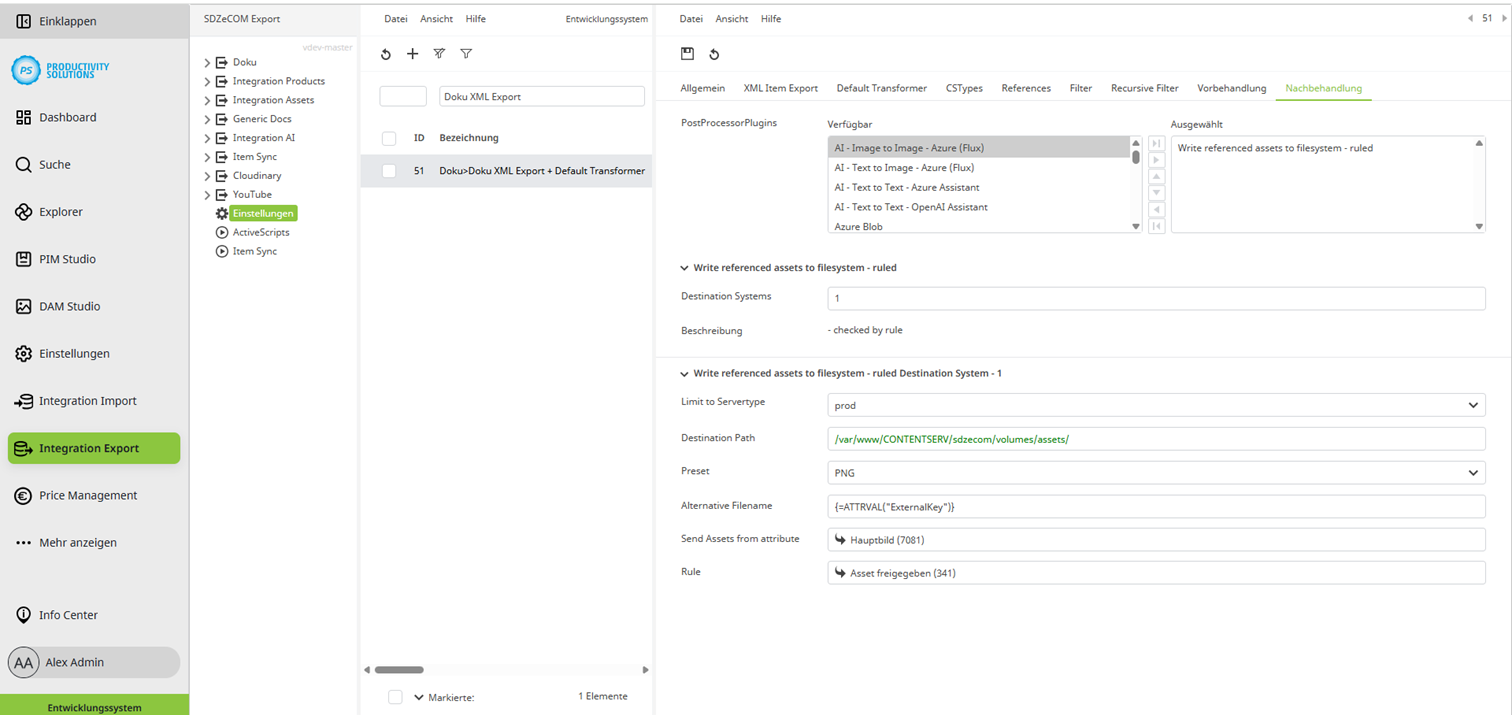Check the Markierte checkbox at the bottom
Screen dimensions: 1512x715
[396, 697]
